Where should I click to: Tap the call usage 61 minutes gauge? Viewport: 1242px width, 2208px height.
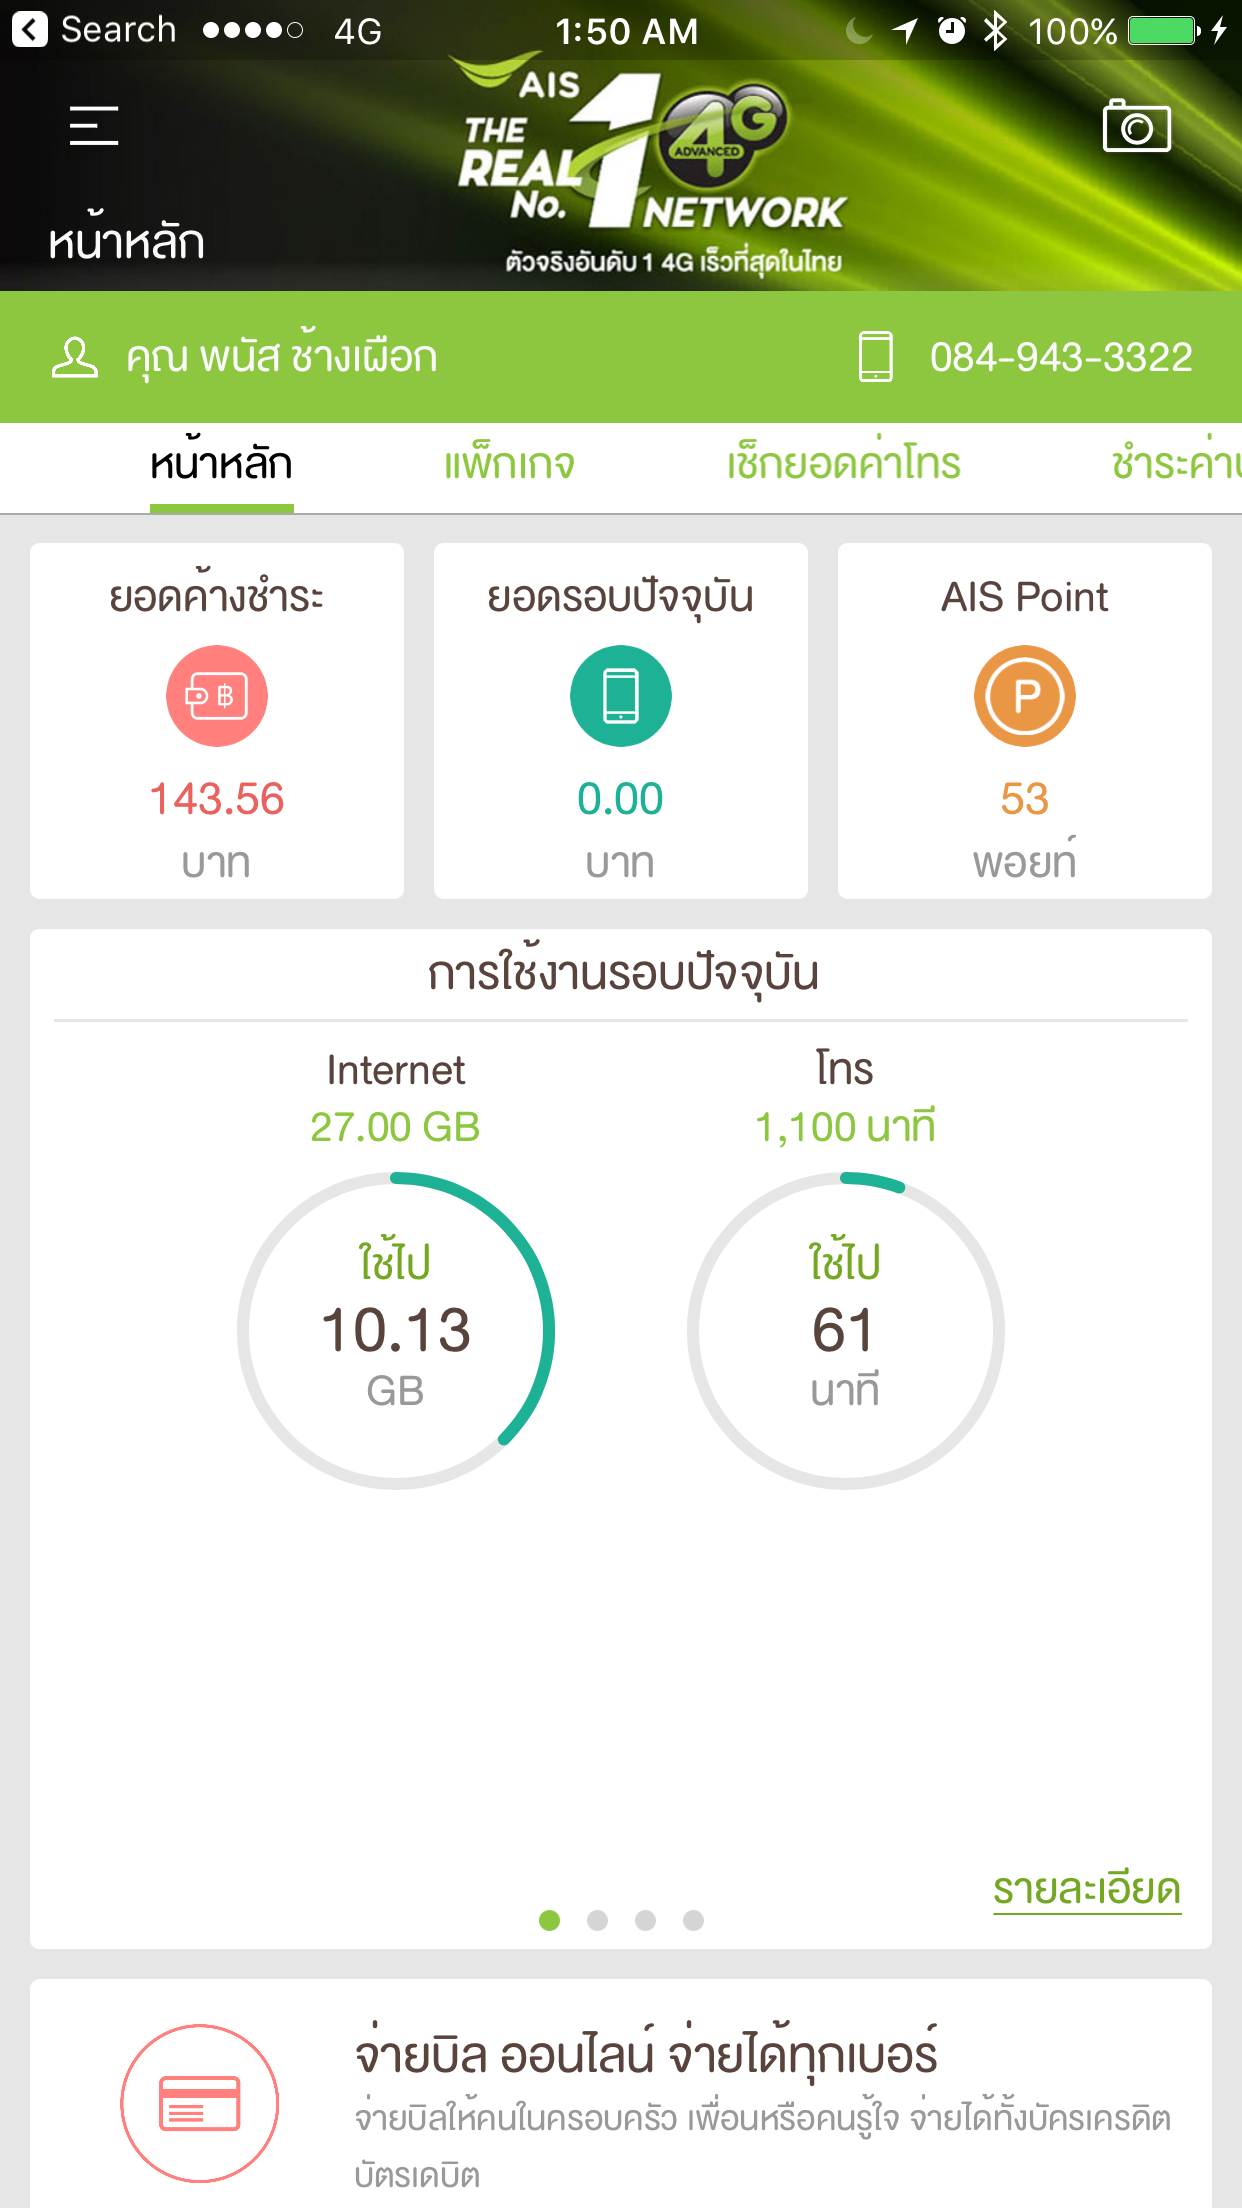(845, 1331)
